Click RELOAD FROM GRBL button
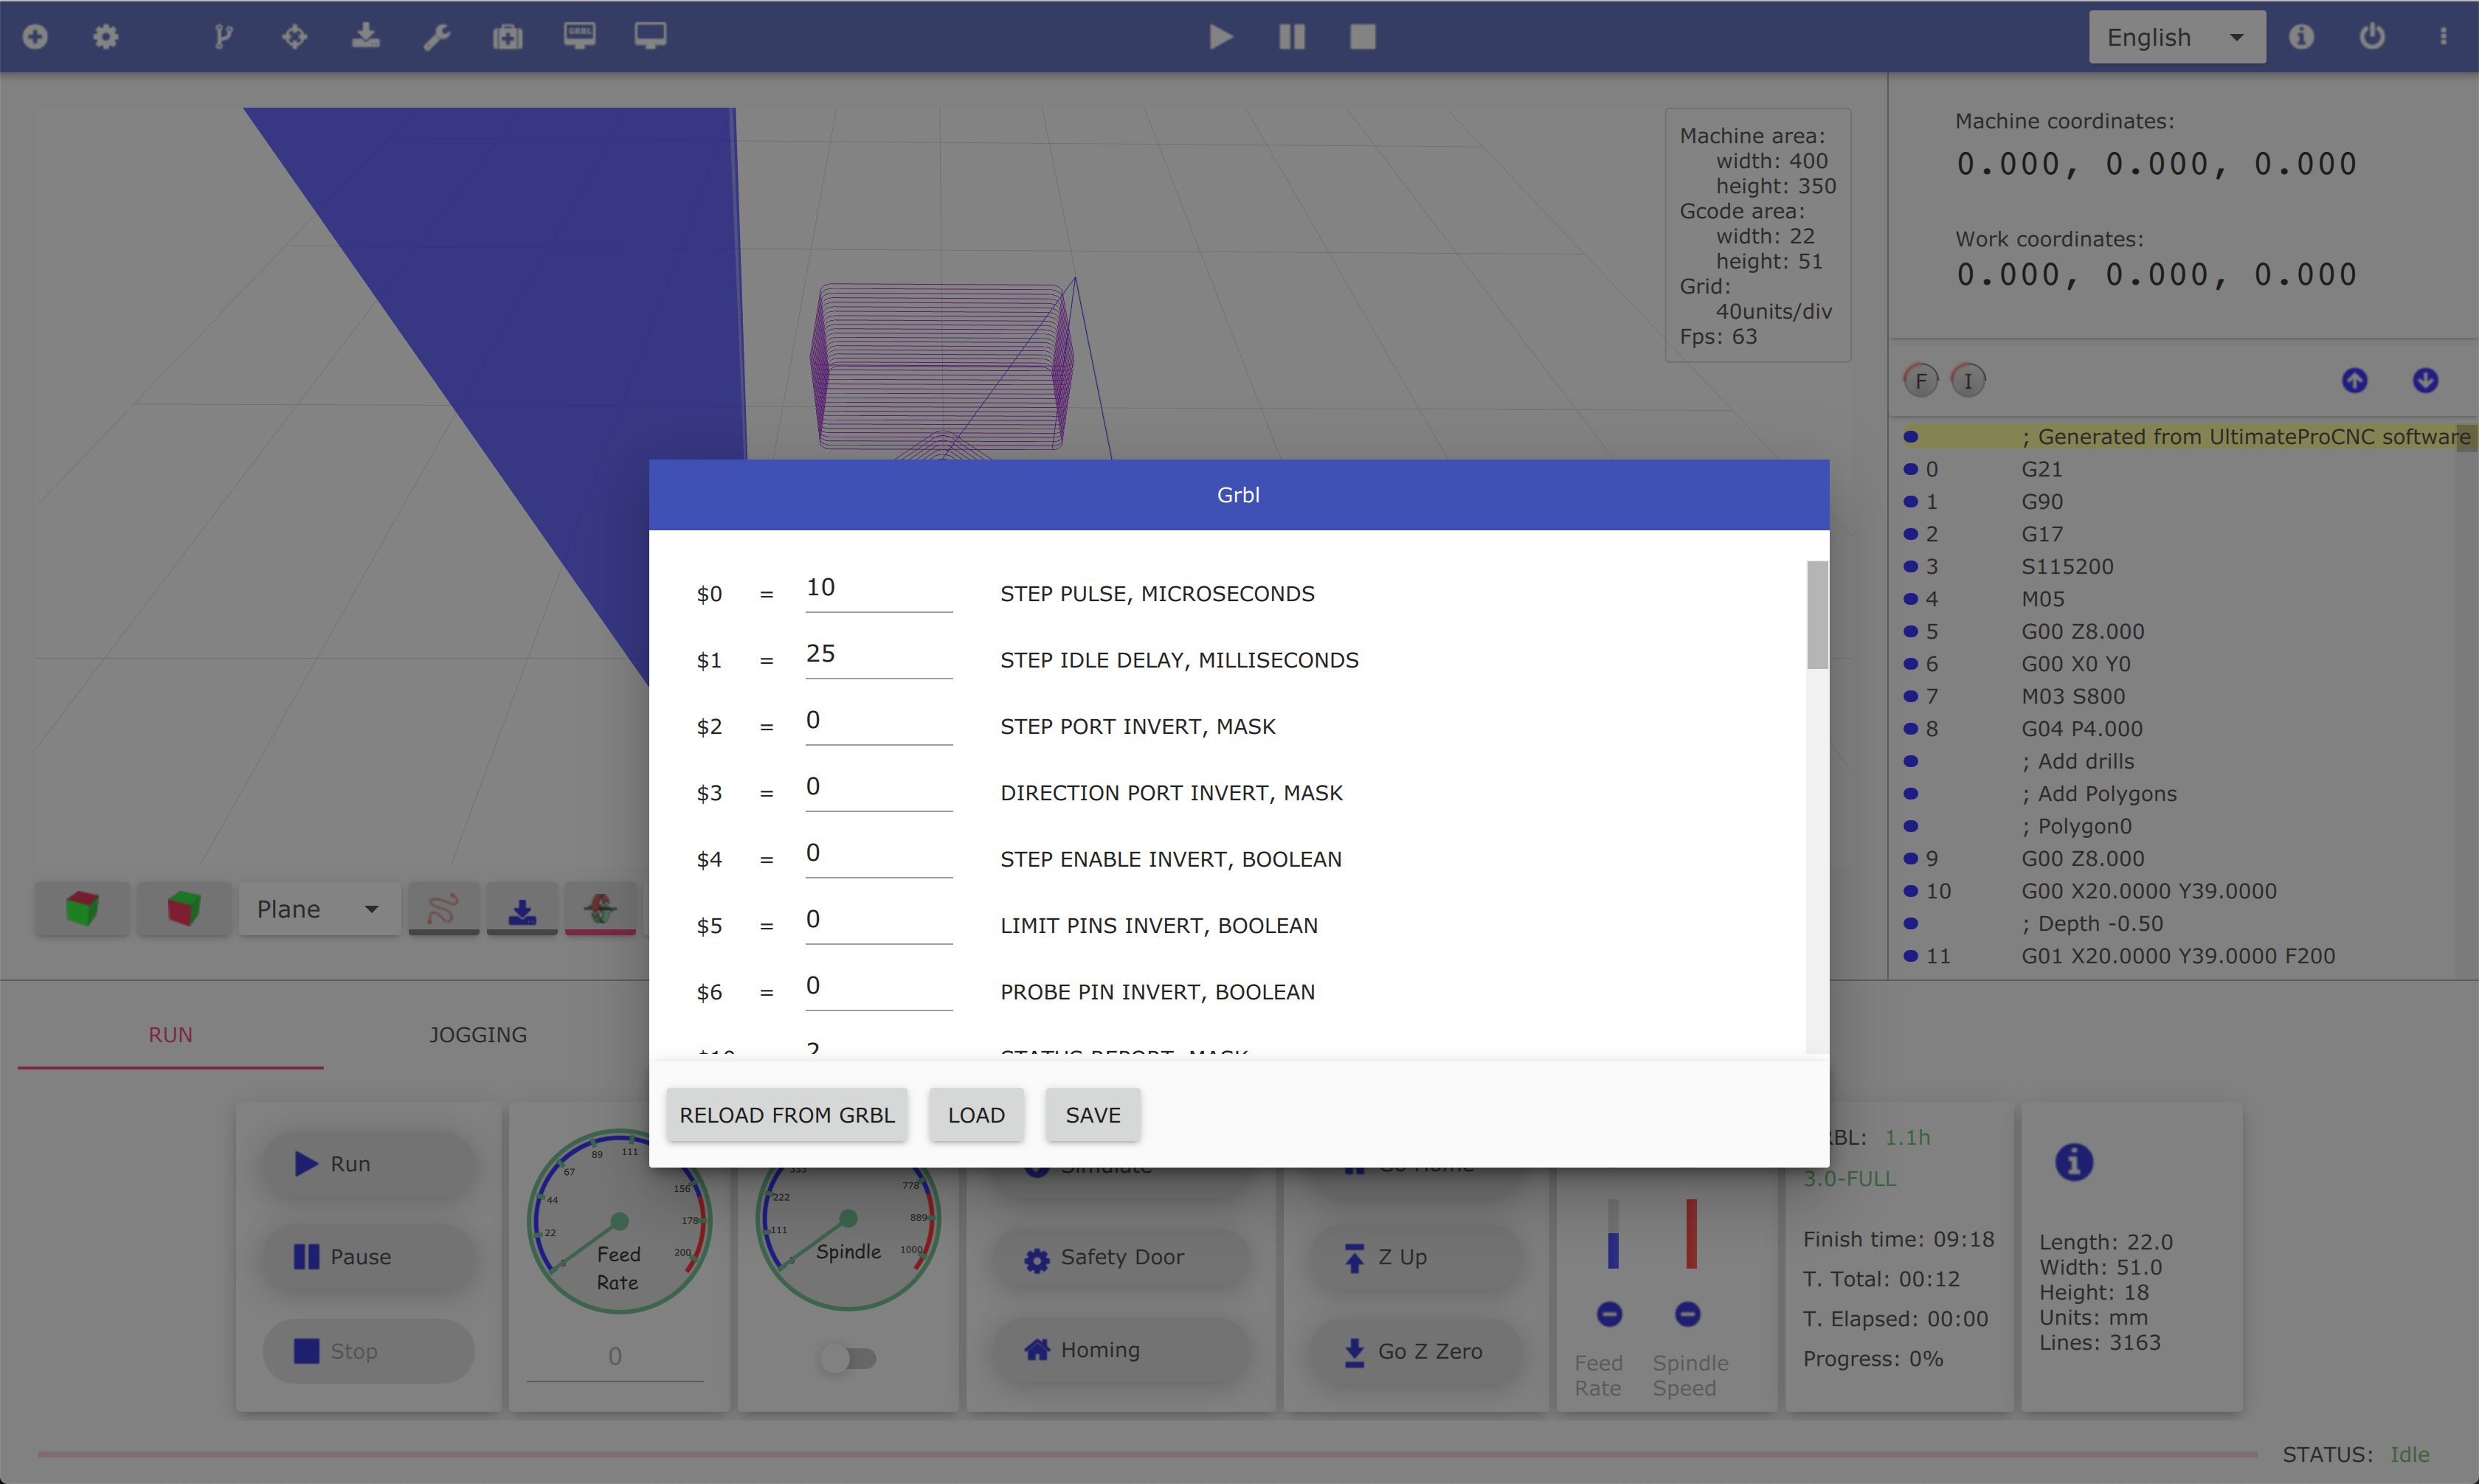 (787, 1115)
